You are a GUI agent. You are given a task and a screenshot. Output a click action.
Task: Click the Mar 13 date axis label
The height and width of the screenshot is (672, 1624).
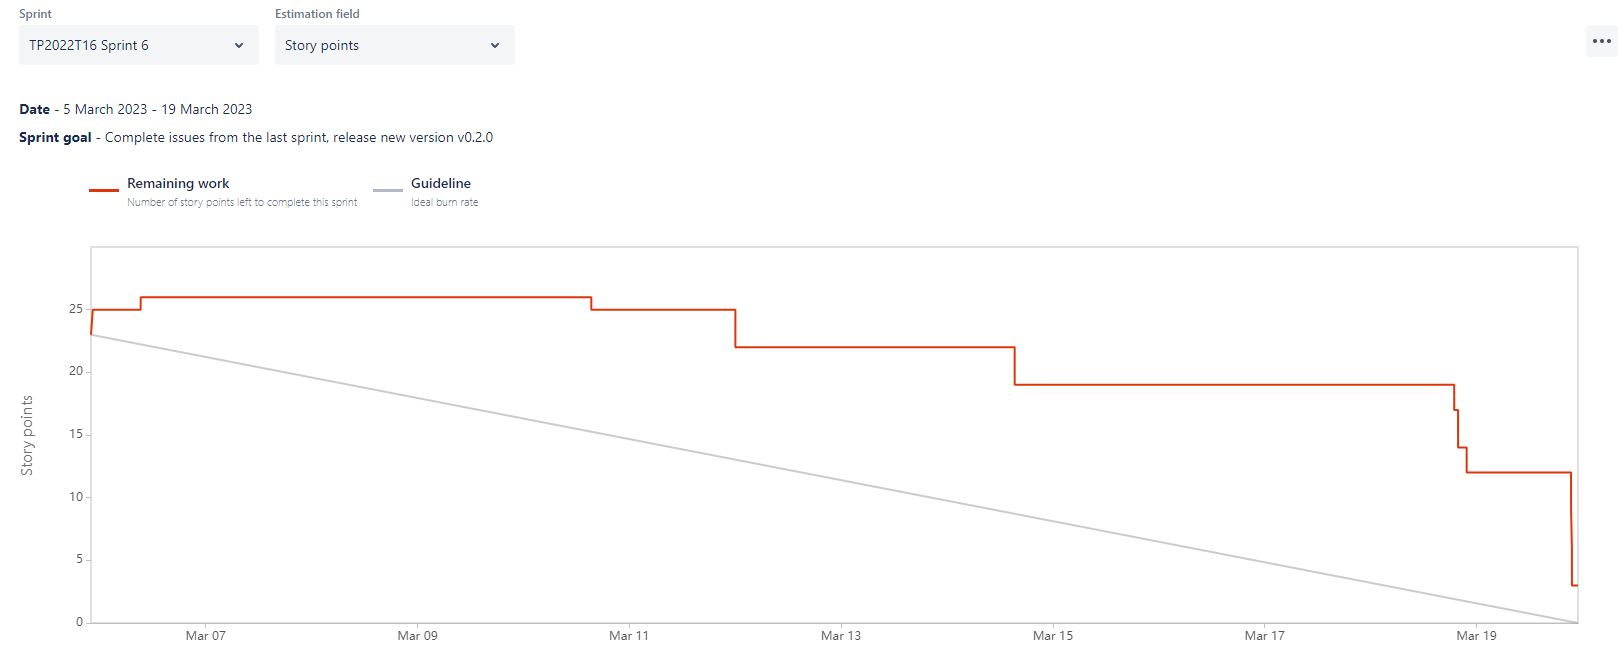841,636
